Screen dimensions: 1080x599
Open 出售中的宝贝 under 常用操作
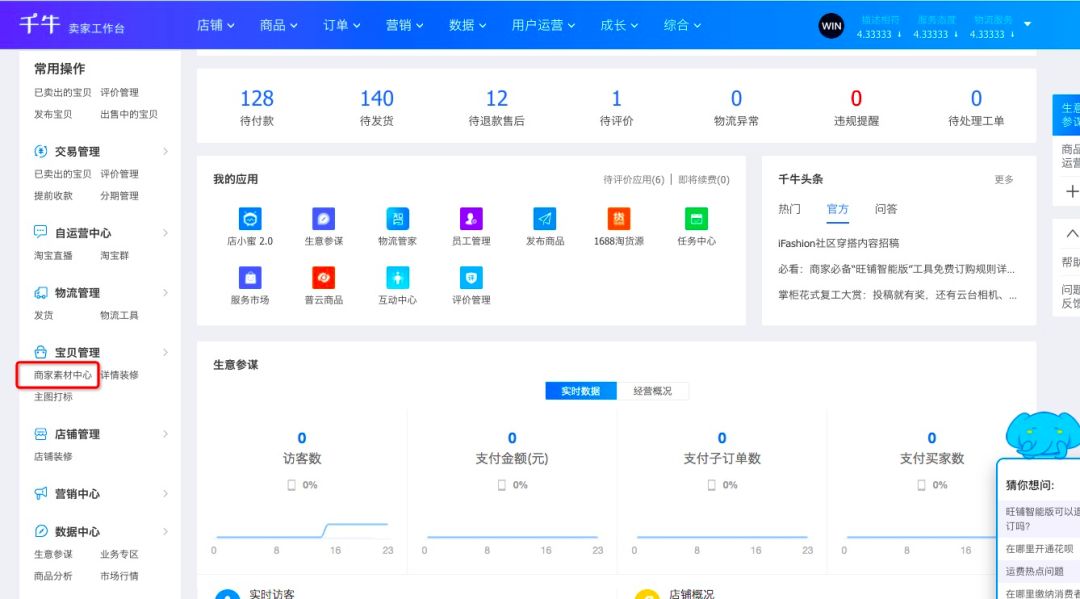(x=129, y=114)
